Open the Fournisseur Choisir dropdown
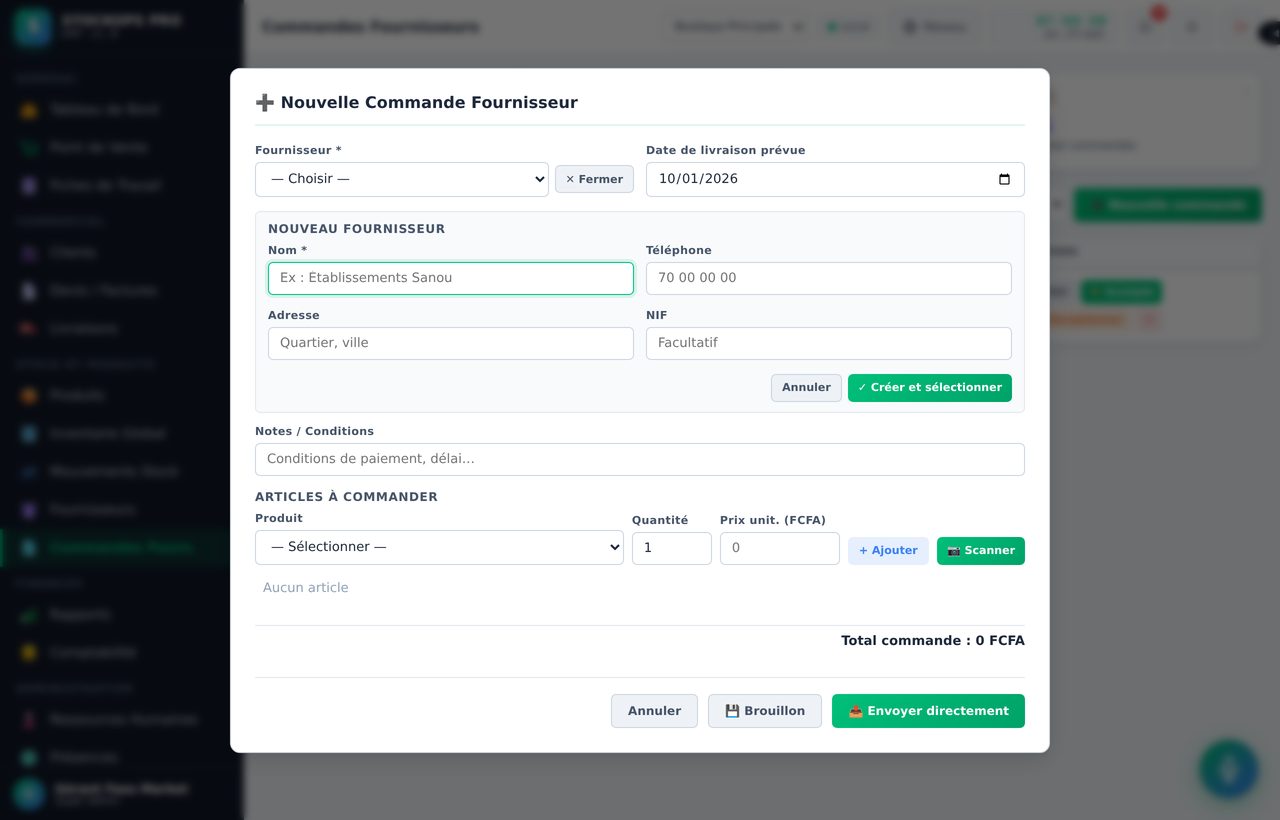 (x=402, y=180)
